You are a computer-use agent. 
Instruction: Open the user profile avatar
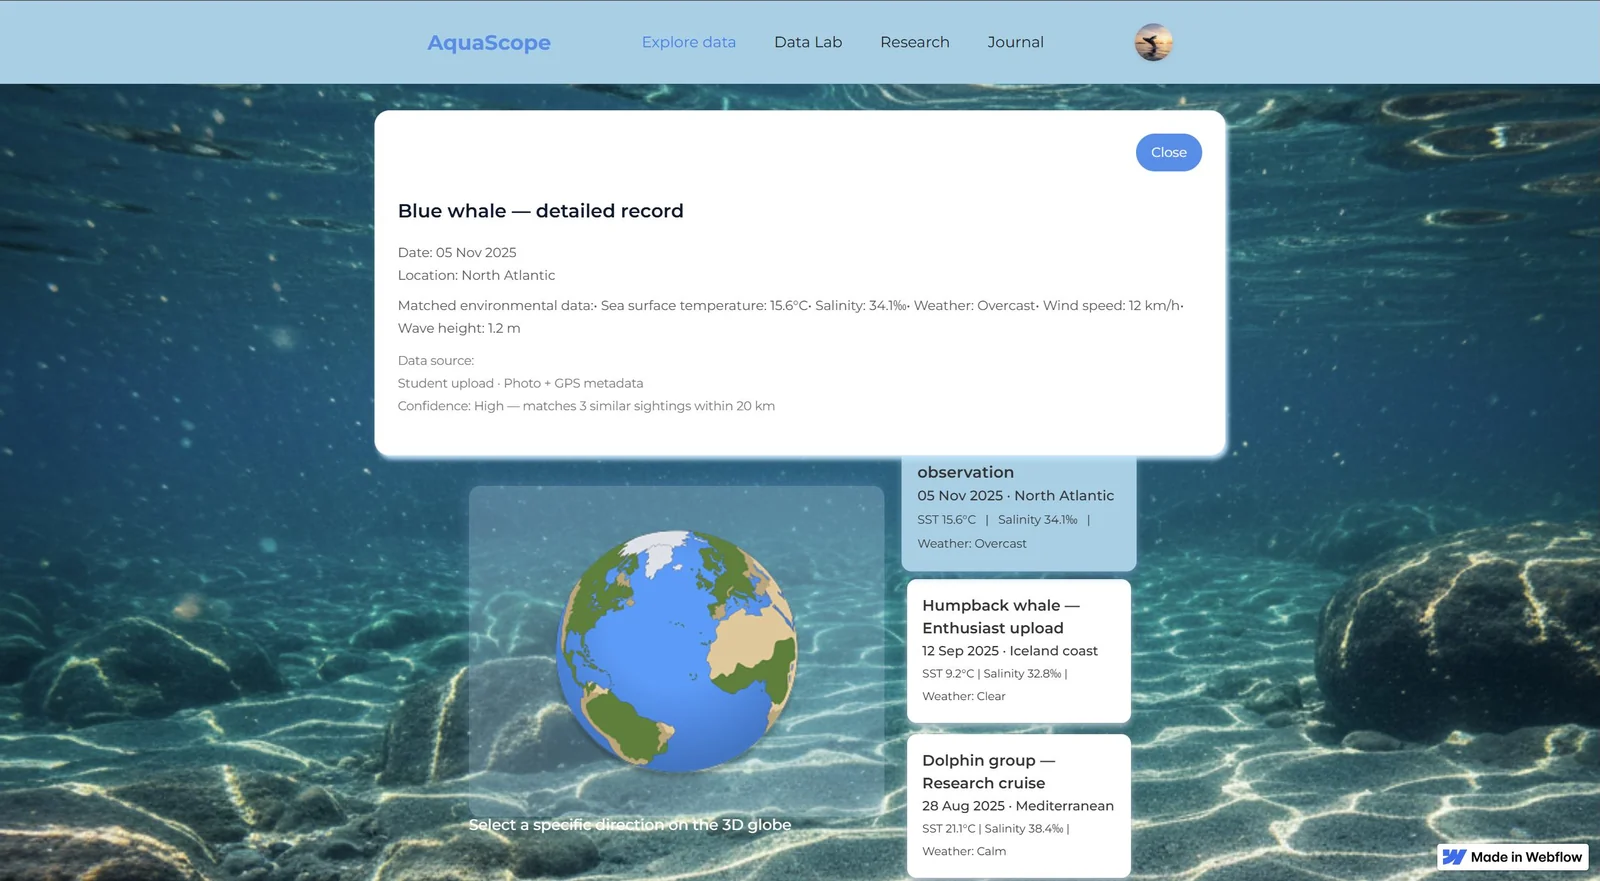click(1153, 42)
